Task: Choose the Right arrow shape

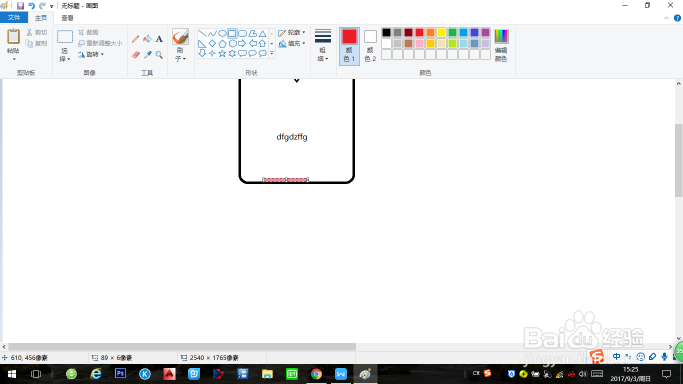Action: coord(242,44)
